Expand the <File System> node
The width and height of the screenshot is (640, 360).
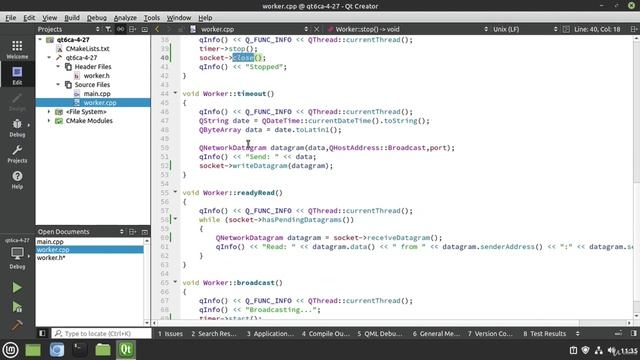[49, 111]
